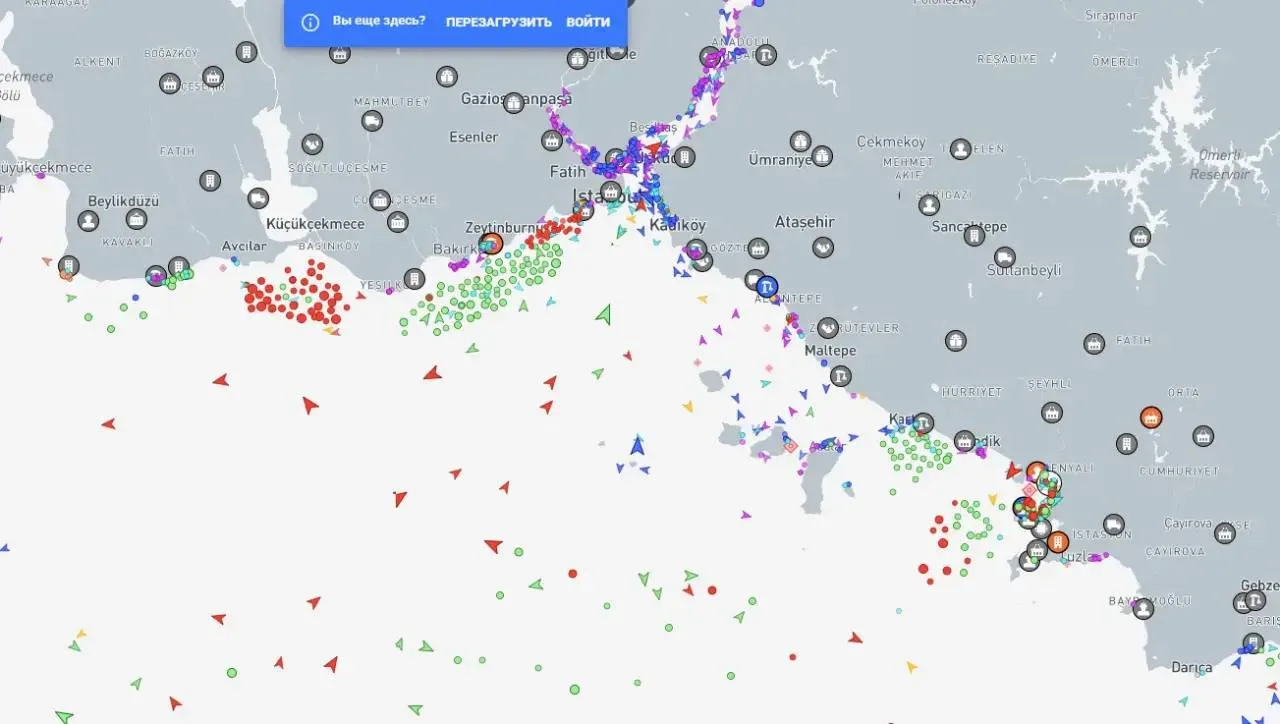Viewport: 1280px width, 724px height.
Task: Click the Esenler map label
Action: (474, 137)
